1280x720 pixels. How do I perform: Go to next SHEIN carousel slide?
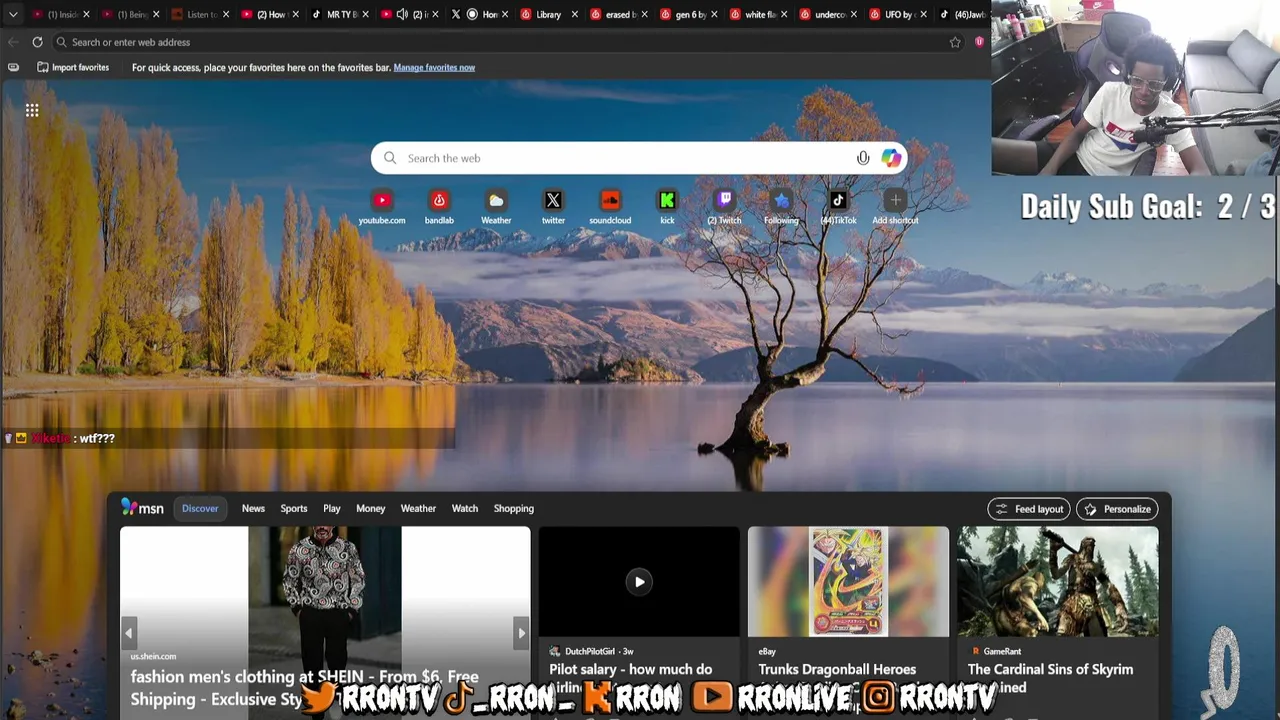click(521, 632)
